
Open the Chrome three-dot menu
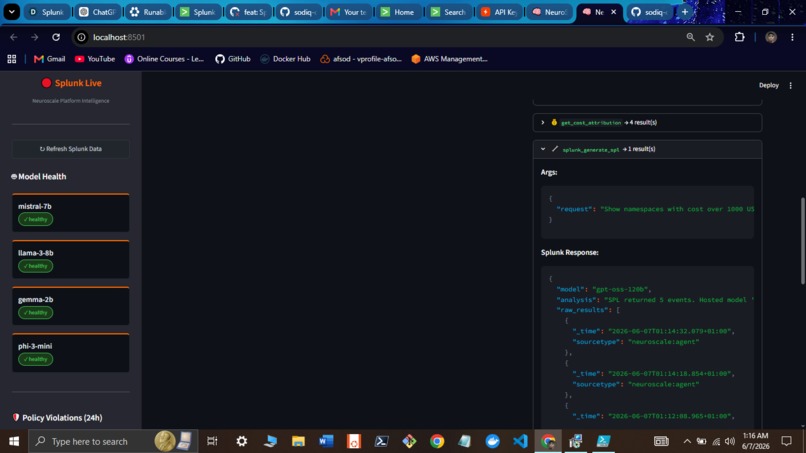point(792,37)
